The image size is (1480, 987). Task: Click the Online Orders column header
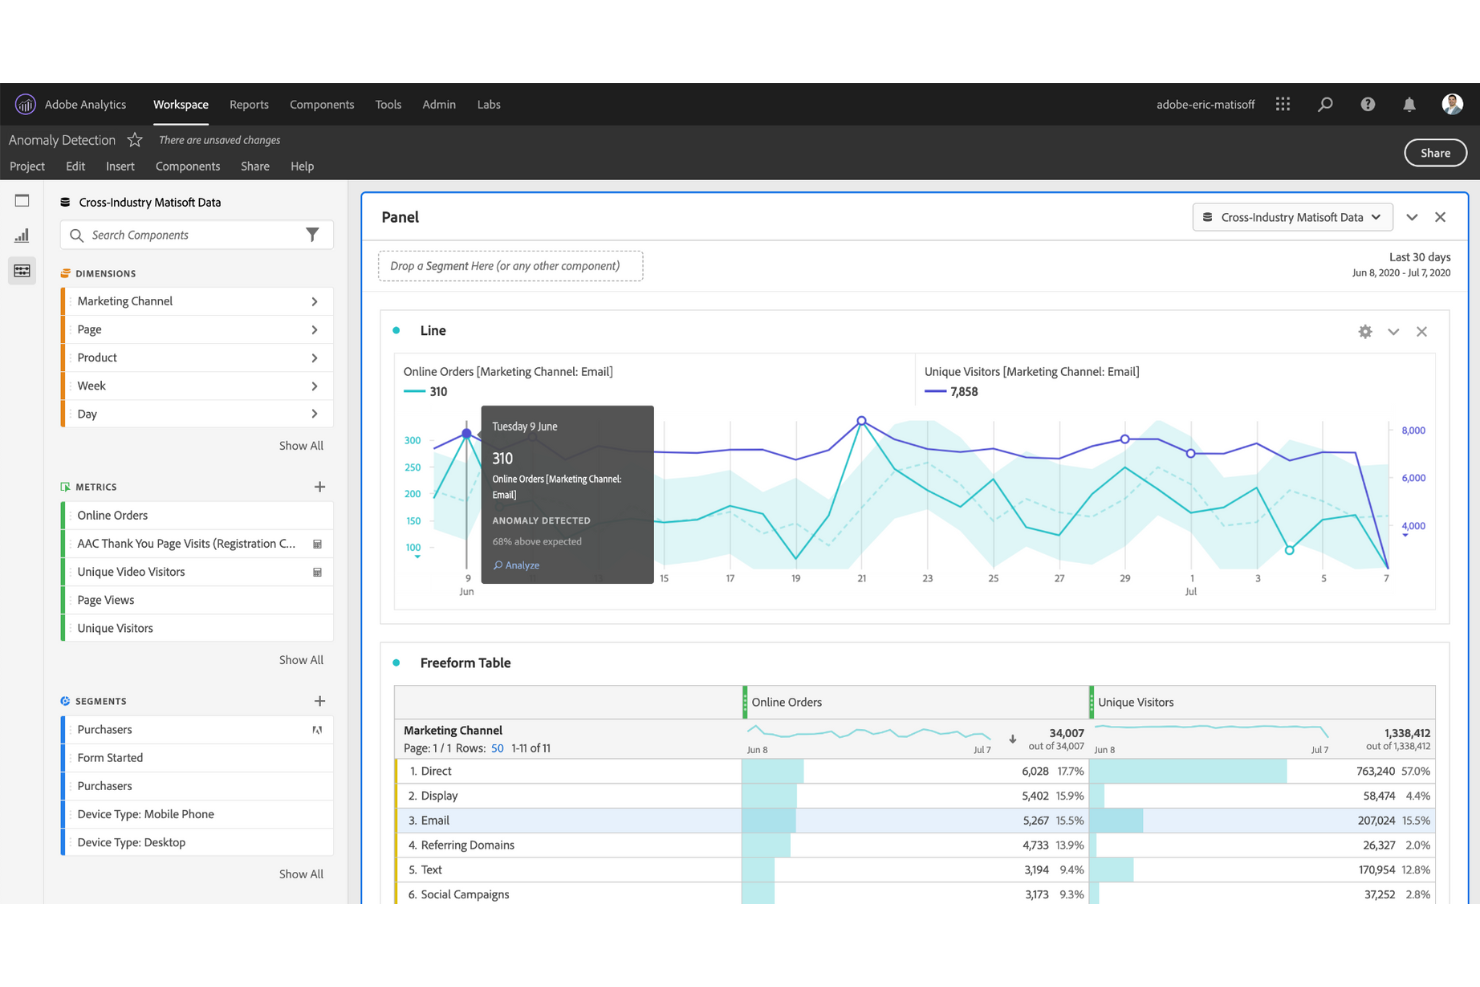915,702
